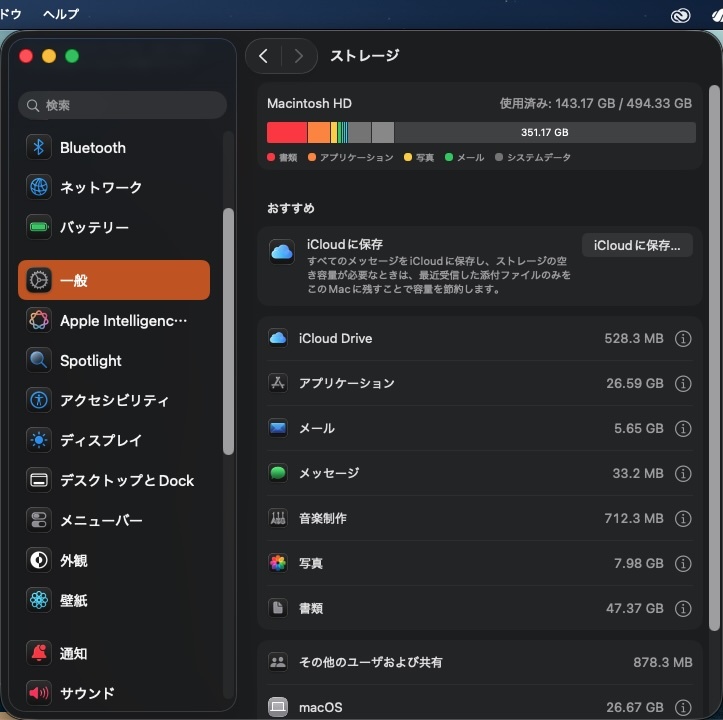The width and height of the screenshot is (723, 720).
Task: Click the 検索 search field
Action: (x=123, y=105)
